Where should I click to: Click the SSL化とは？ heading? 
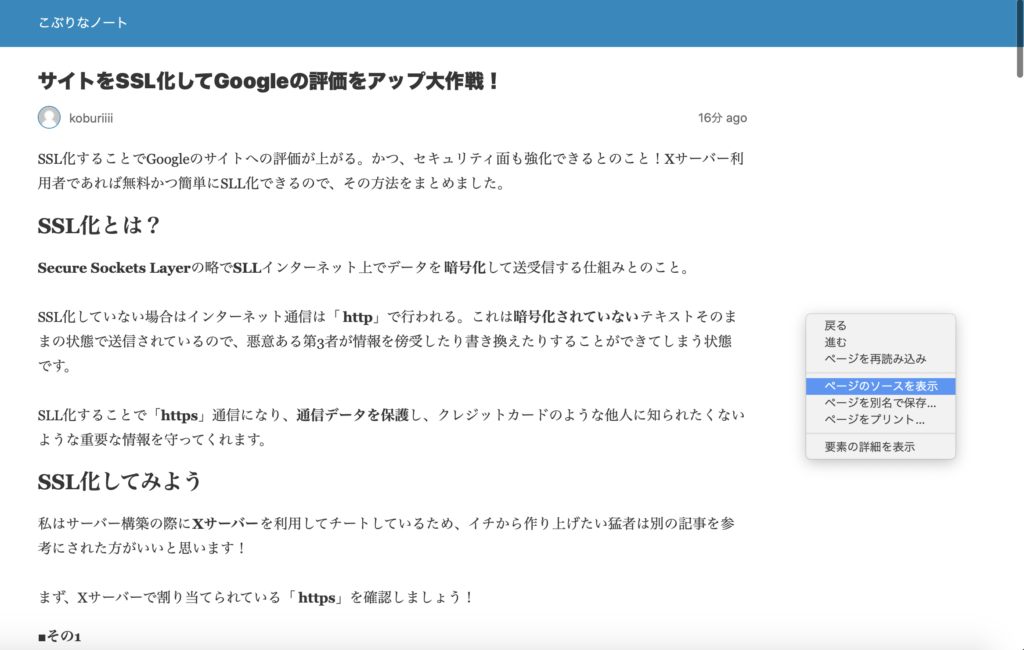tap(99, 225)
